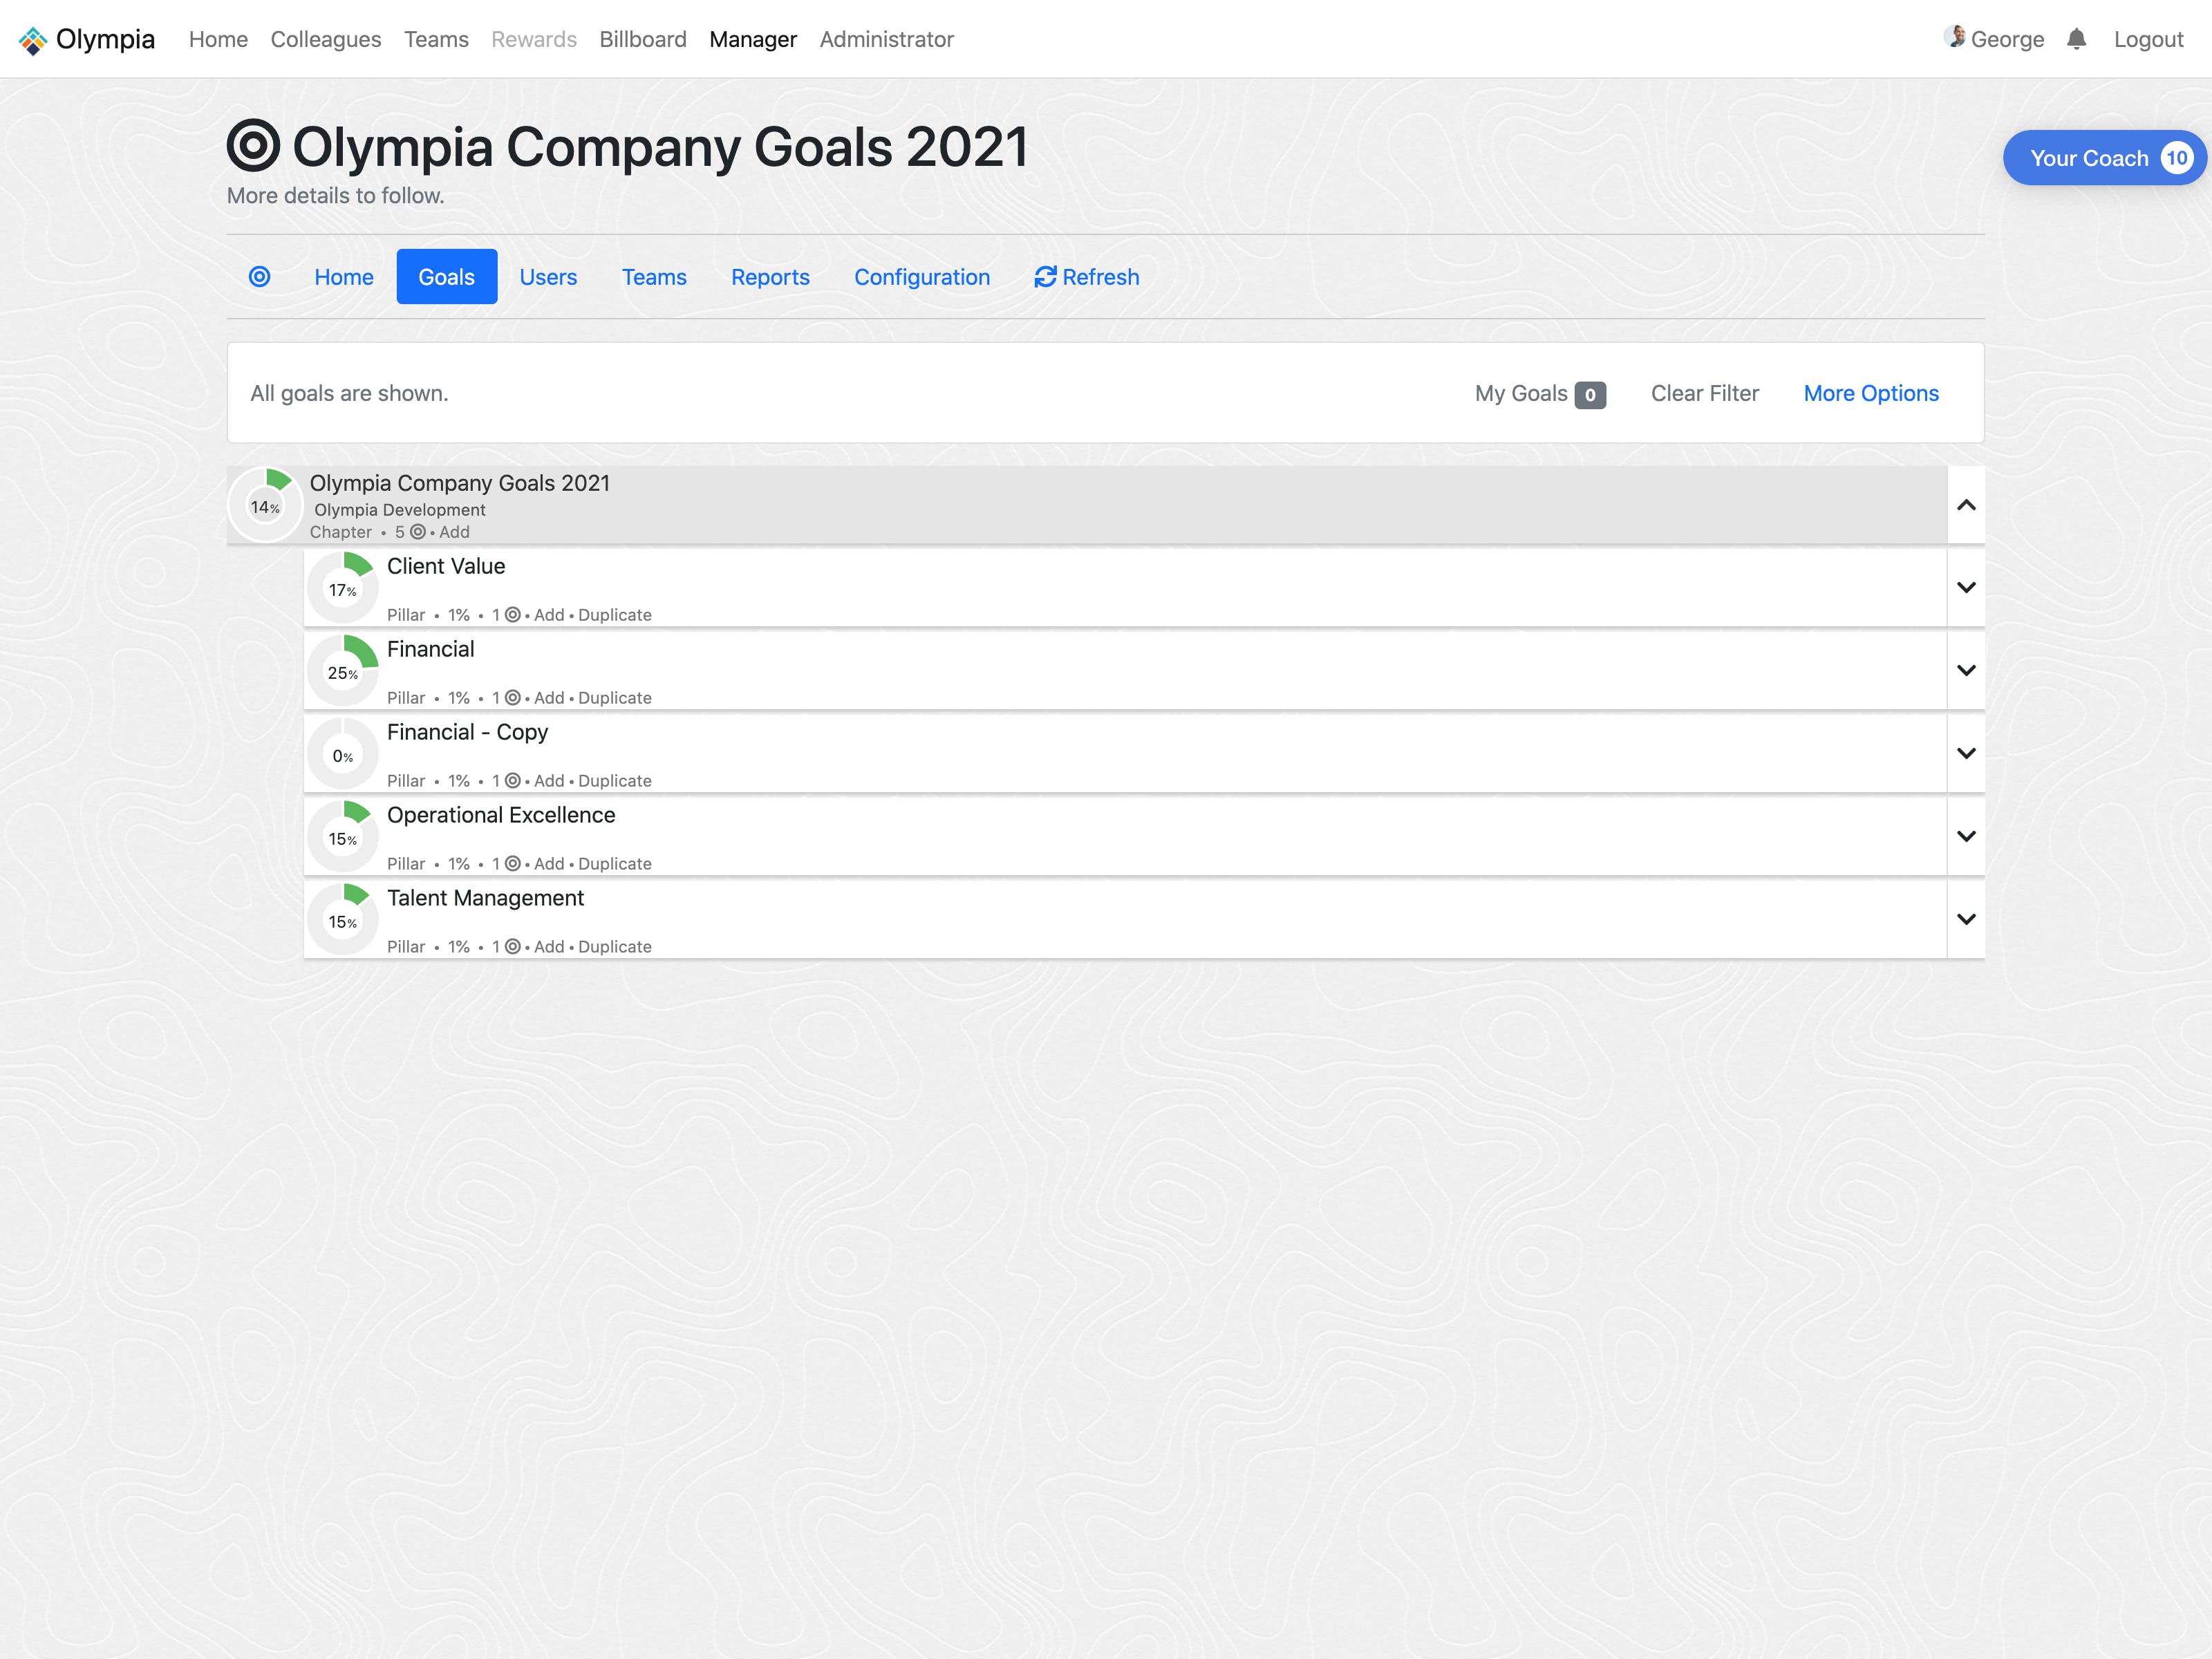2212x1659 pixels.
Task: Open the notifications bell
Action: 2076,39
